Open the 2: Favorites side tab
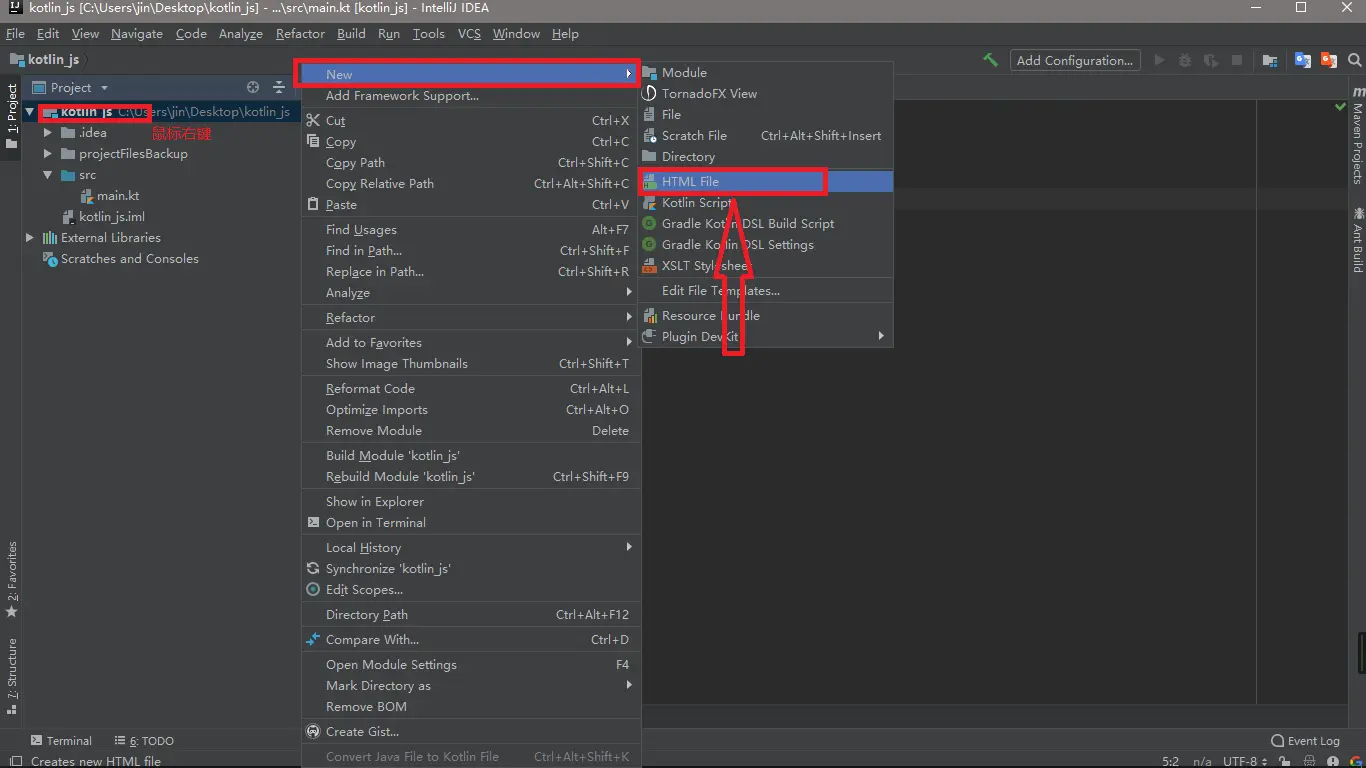This screenshot has height=768, width=1366. tap(12, 580)
